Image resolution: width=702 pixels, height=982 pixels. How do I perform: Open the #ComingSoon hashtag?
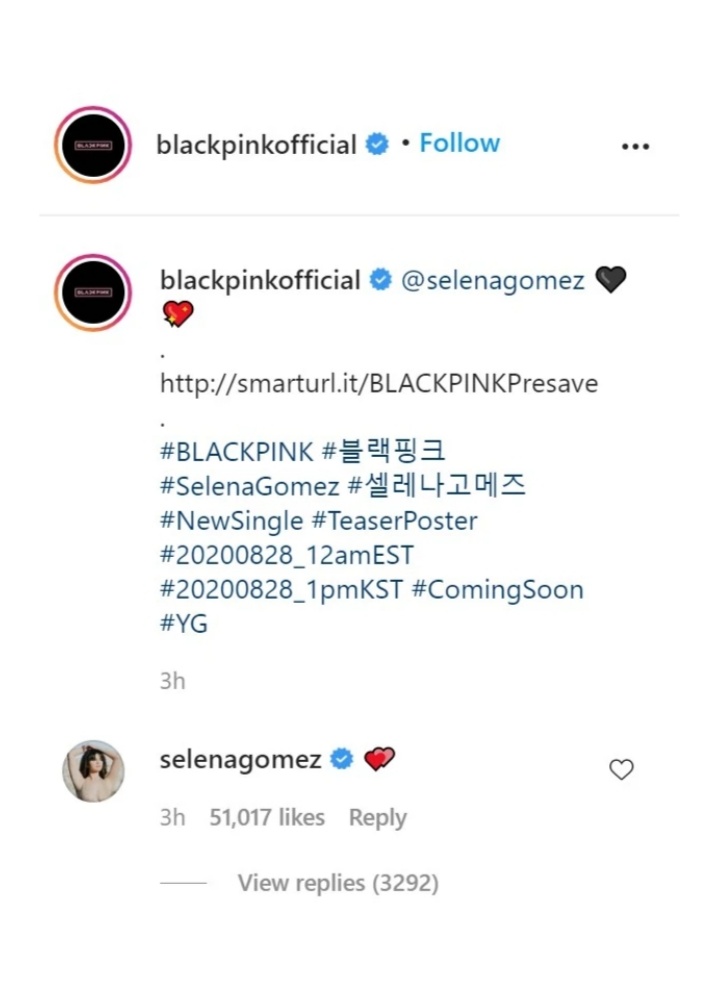coord(497,590)
